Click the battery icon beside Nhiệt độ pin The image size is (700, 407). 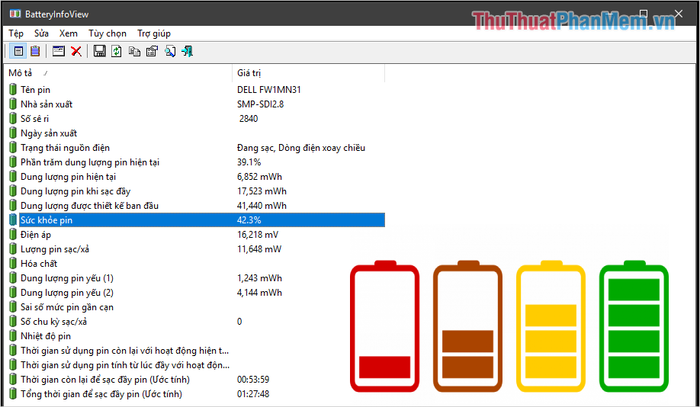(13, 336)
